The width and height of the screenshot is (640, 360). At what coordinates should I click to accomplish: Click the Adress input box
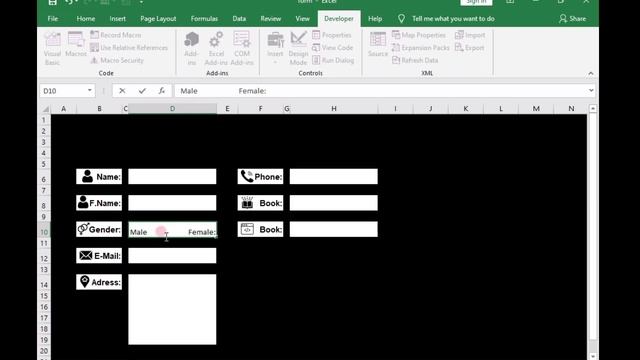point(172,309)
